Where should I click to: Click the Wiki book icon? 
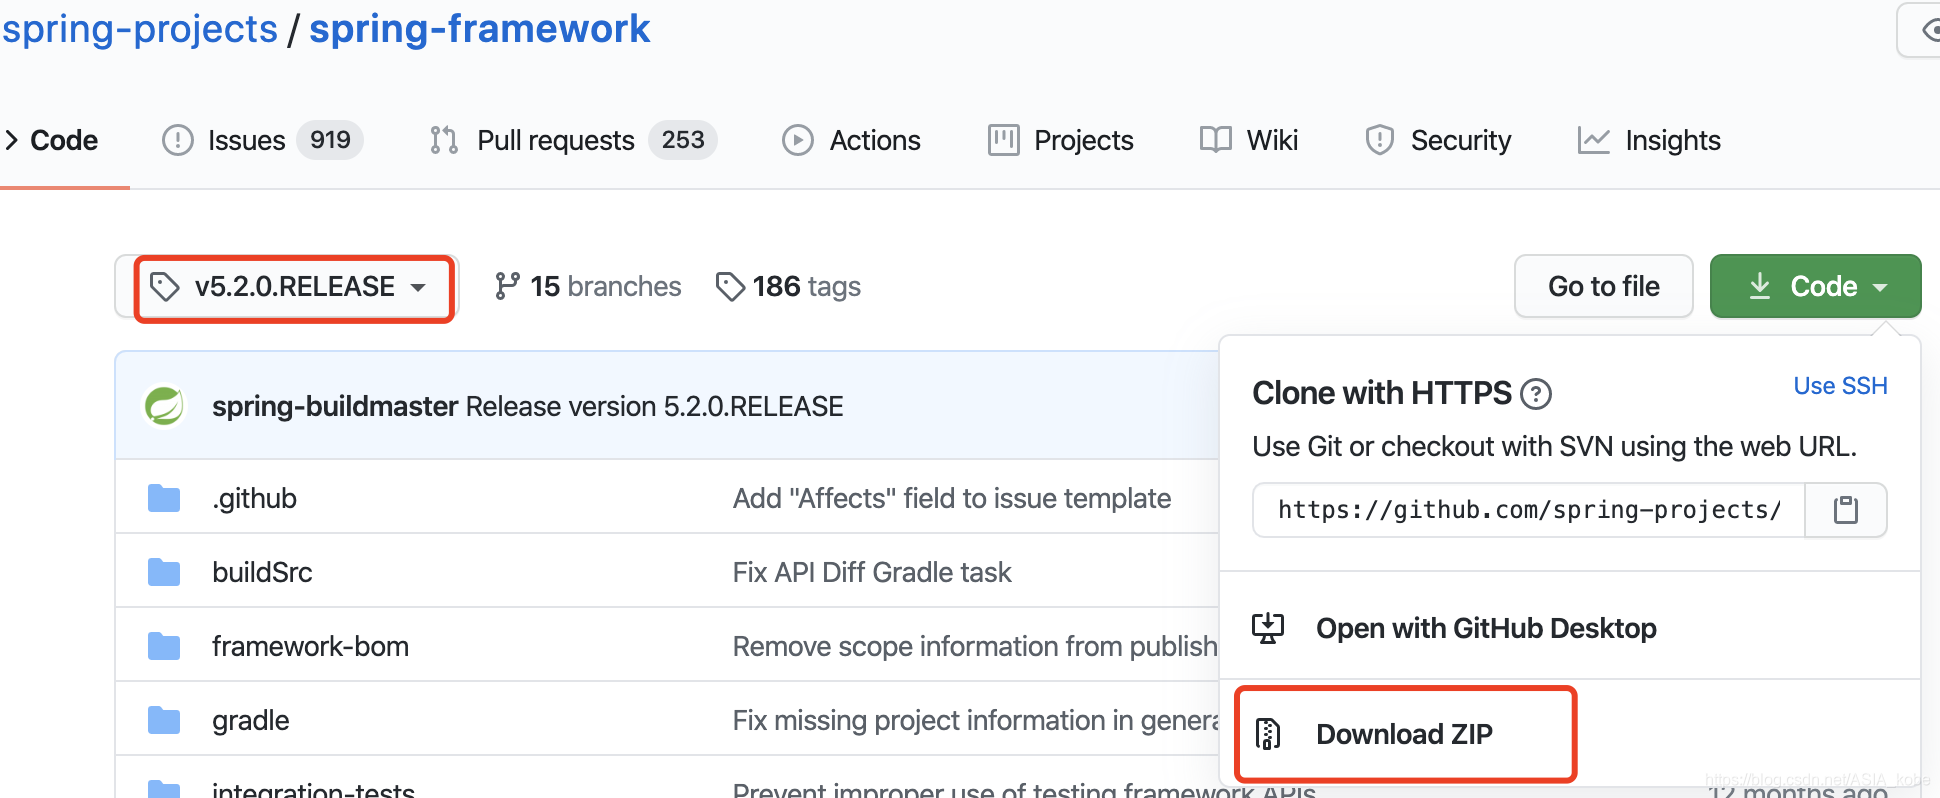tap(1215, 140)
